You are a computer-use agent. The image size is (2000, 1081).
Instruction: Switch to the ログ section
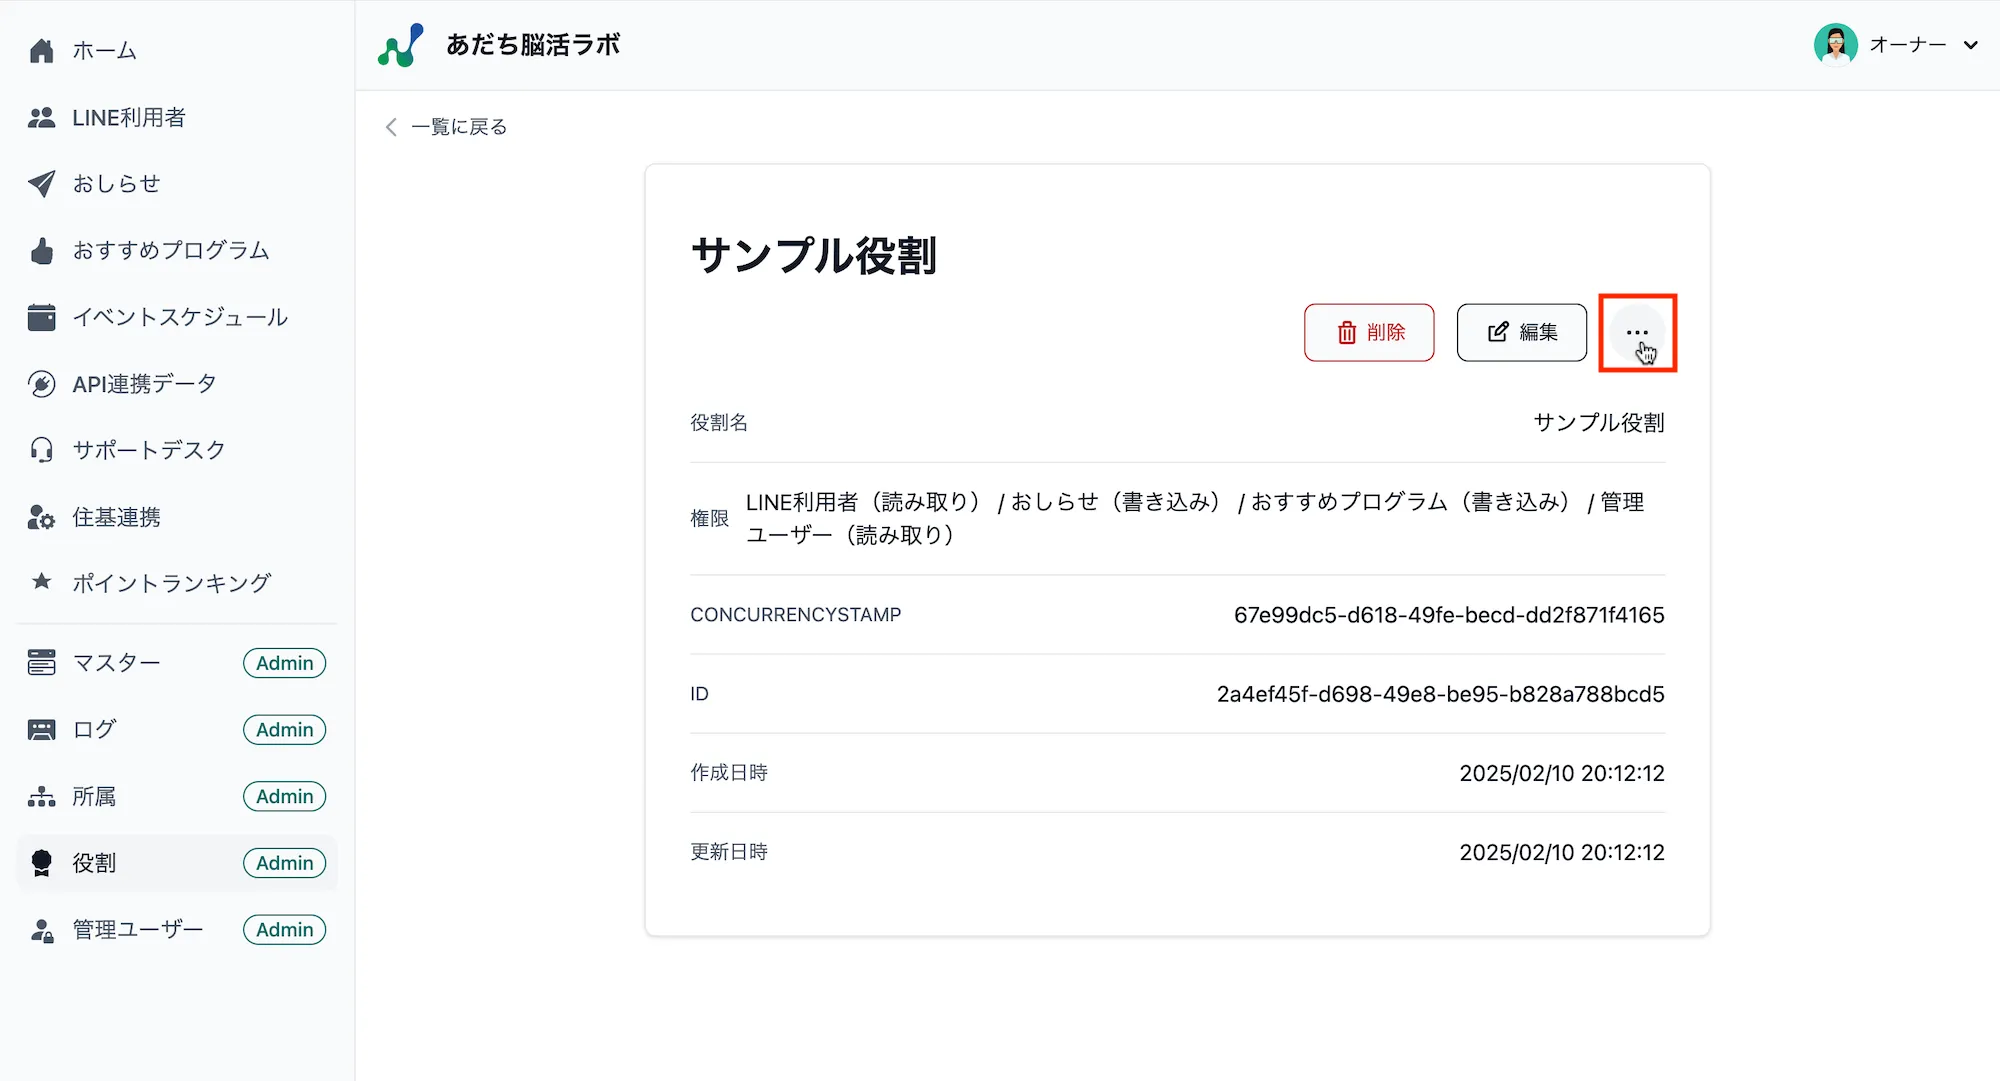coord(94,729)
